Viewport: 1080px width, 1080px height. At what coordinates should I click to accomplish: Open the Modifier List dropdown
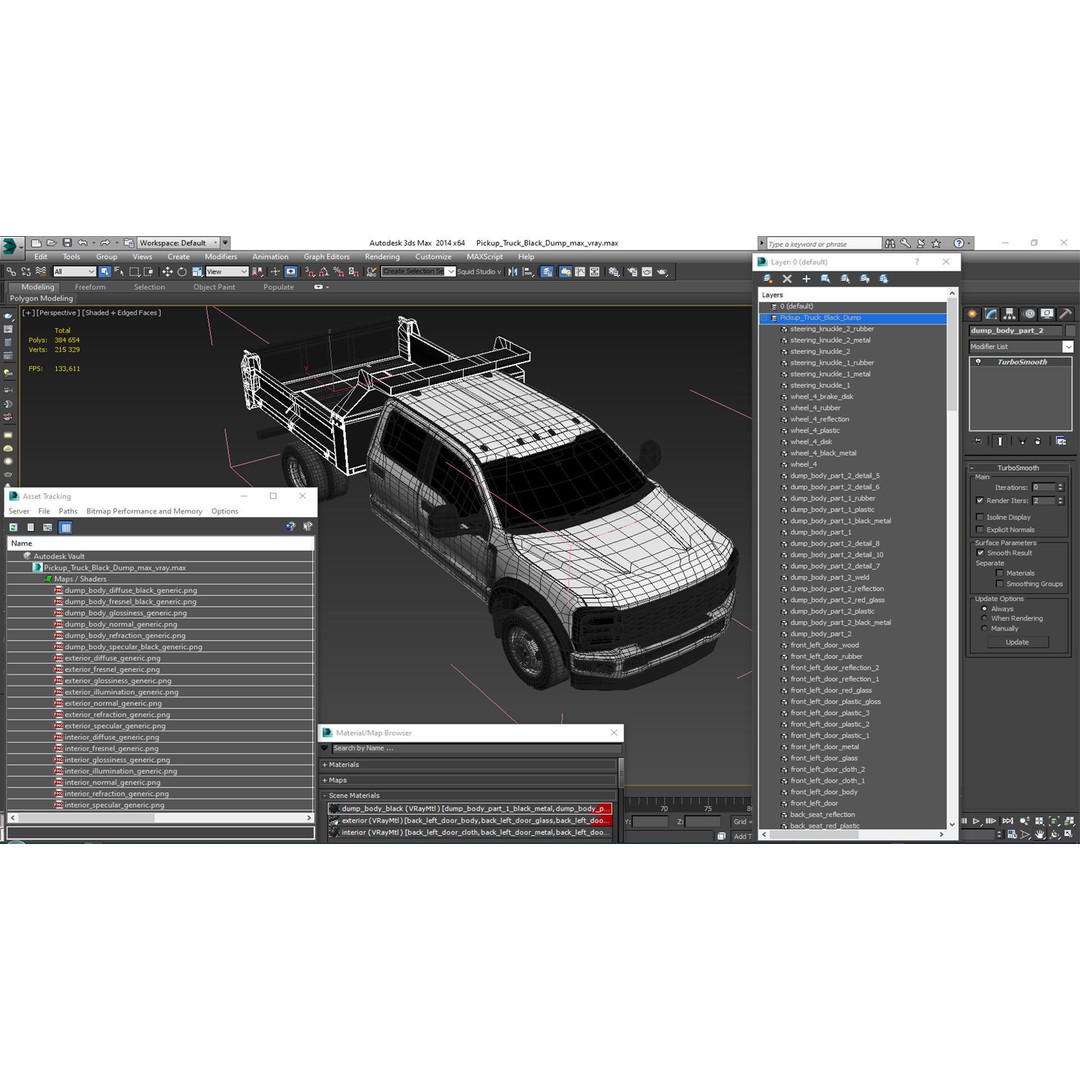pyautogui.click(x=1068, y=346)
